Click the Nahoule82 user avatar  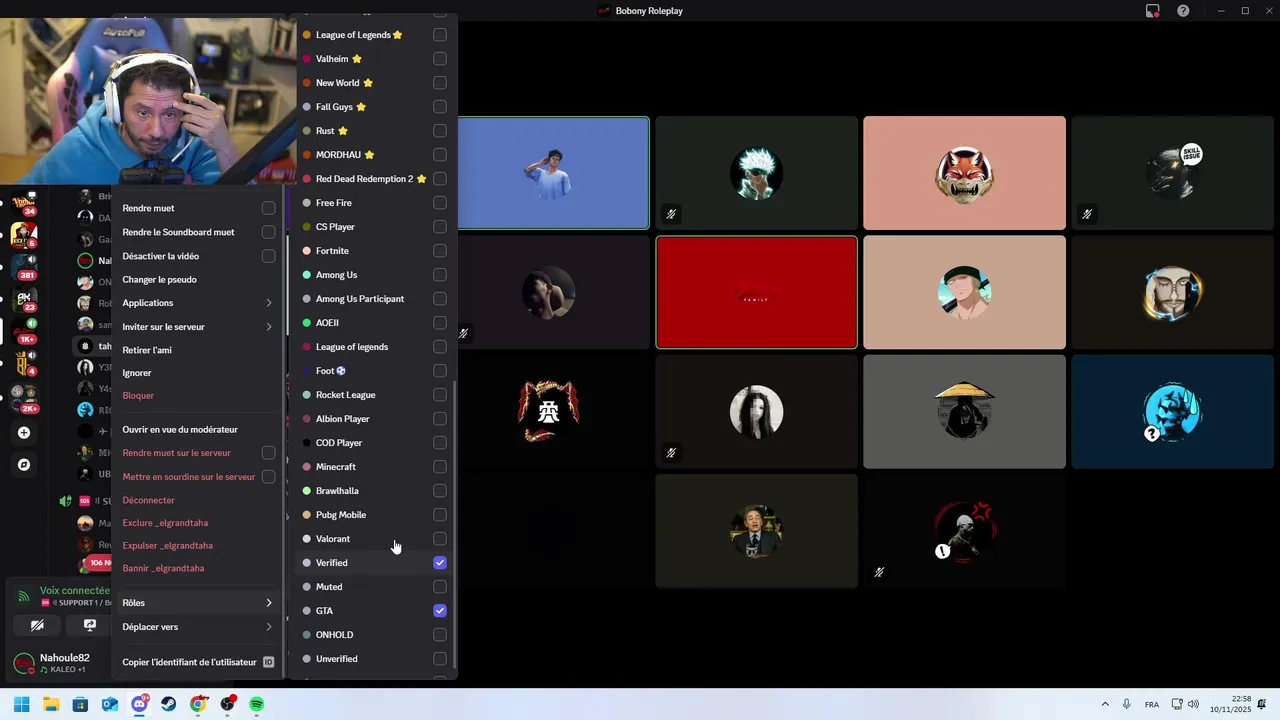23,663
